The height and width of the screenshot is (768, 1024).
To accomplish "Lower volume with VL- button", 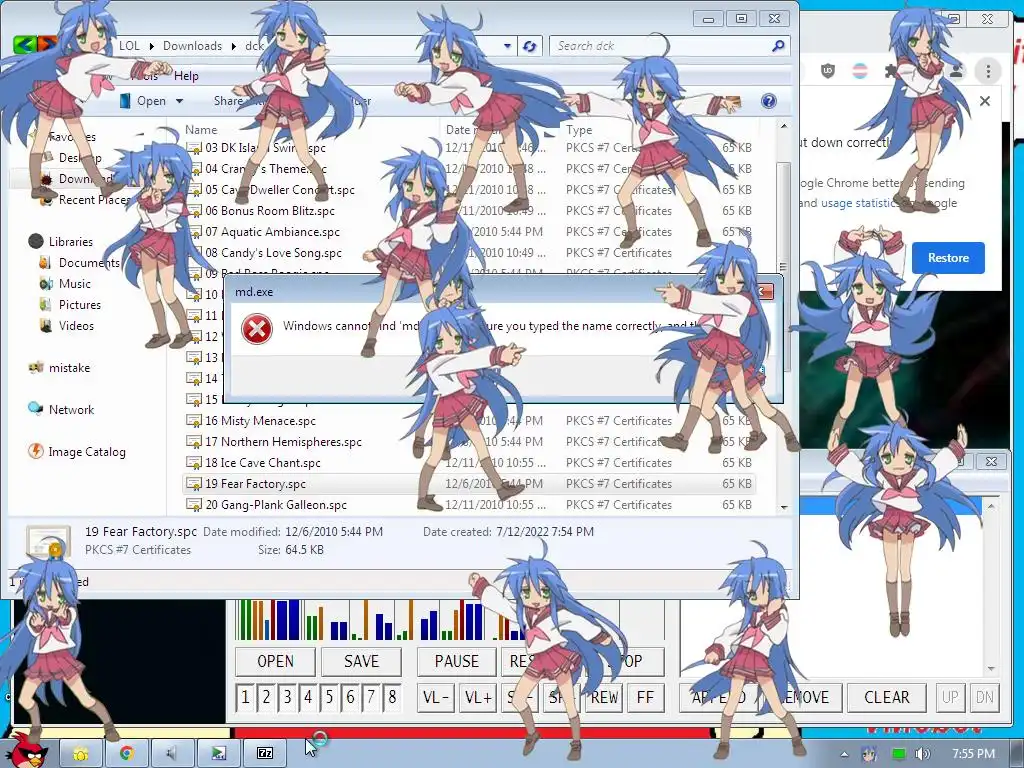I will point(436,697).
